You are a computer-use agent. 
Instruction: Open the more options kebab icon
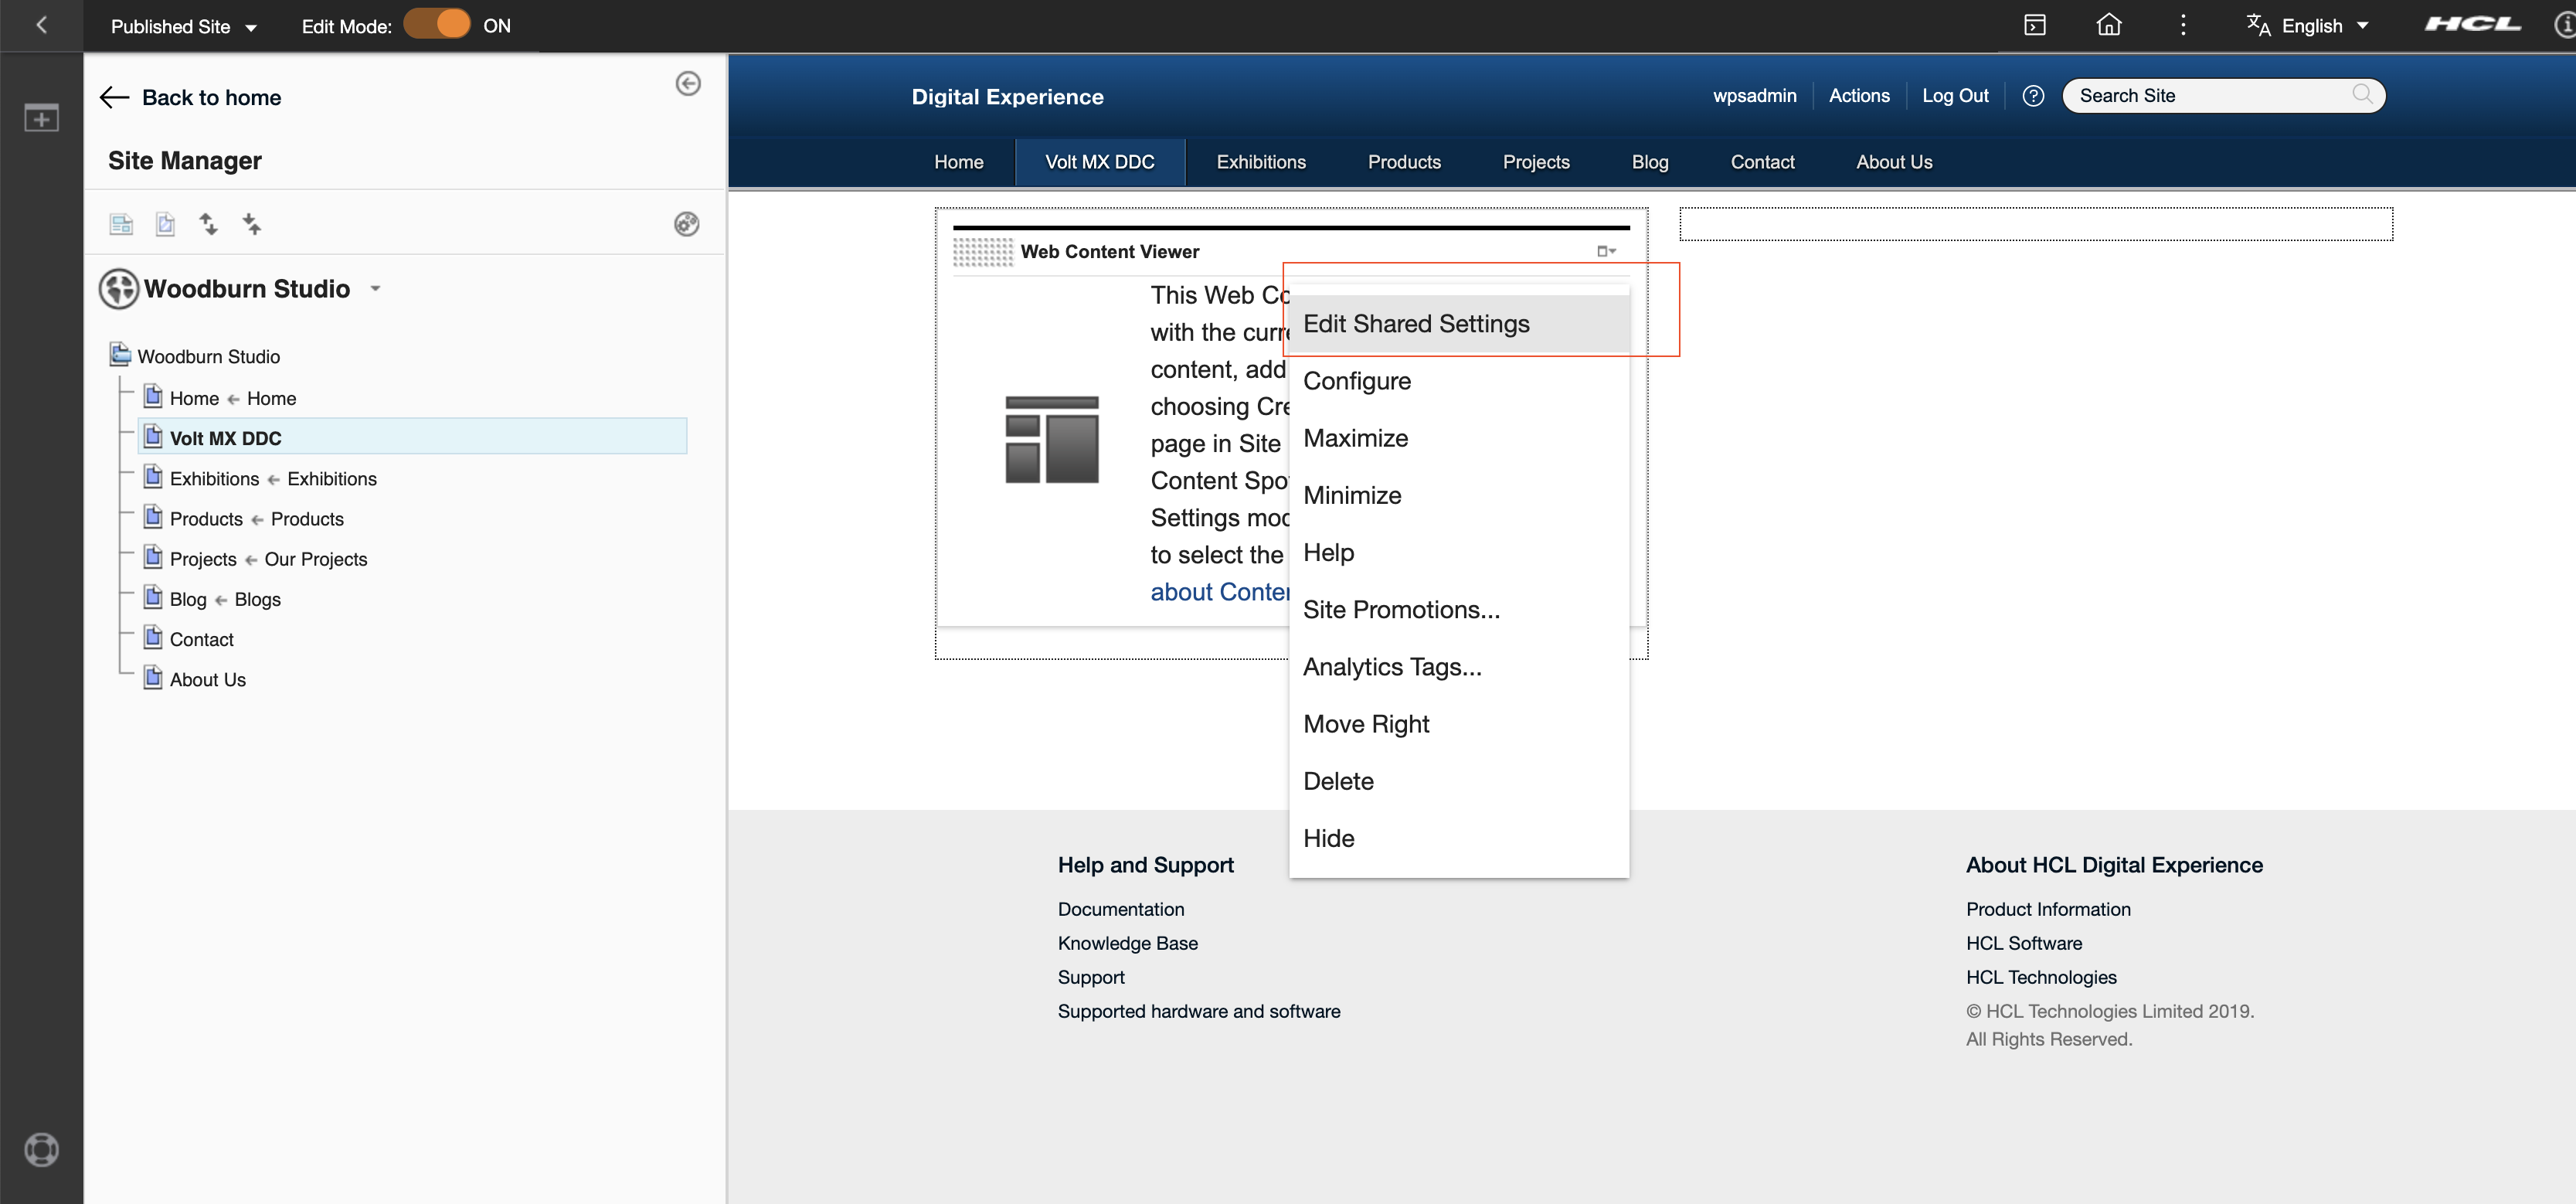2183,24
